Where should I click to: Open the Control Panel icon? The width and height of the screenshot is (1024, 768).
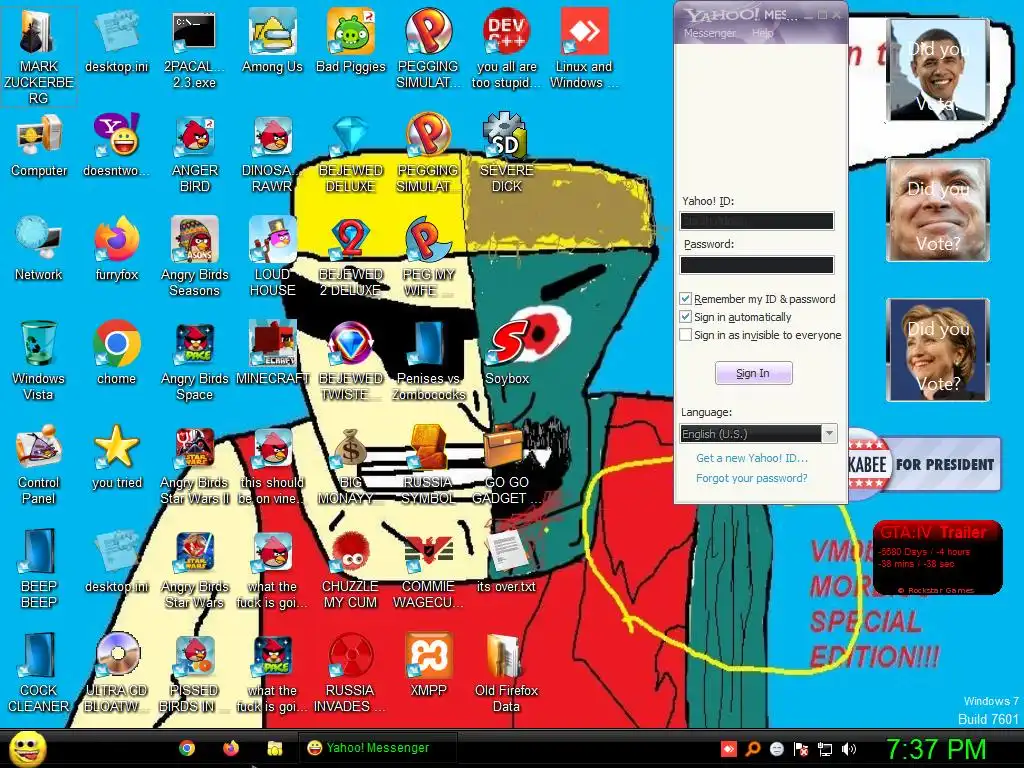click(x=39, y=464)
